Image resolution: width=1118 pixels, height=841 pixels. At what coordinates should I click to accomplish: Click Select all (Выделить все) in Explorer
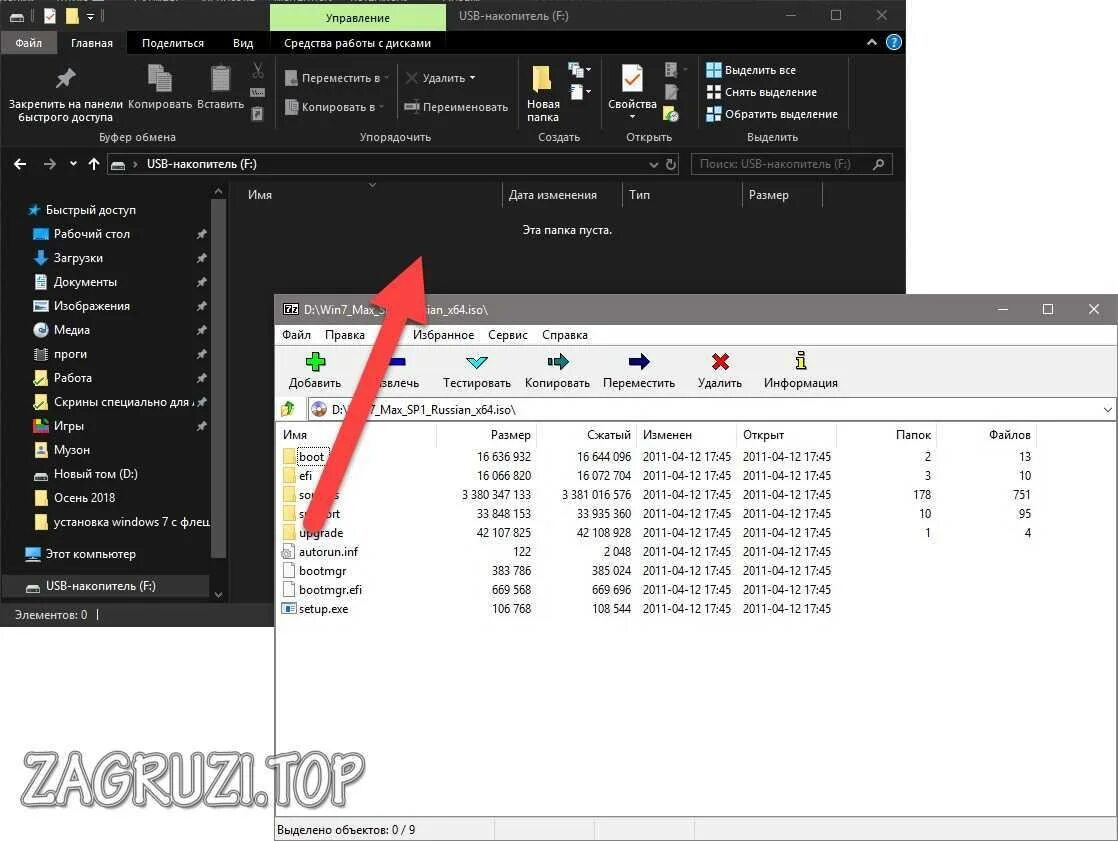(751, 70)
